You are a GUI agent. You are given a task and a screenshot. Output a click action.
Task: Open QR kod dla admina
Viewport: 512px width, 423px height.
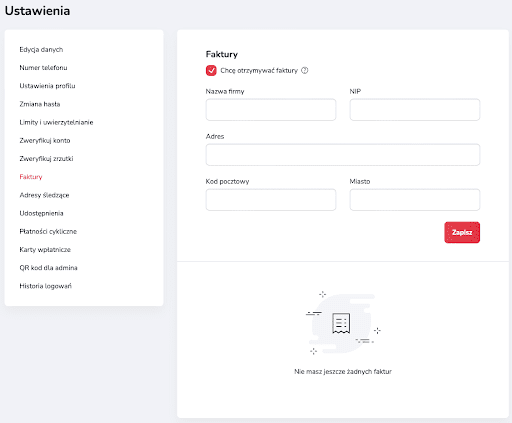tap(48, 268)
